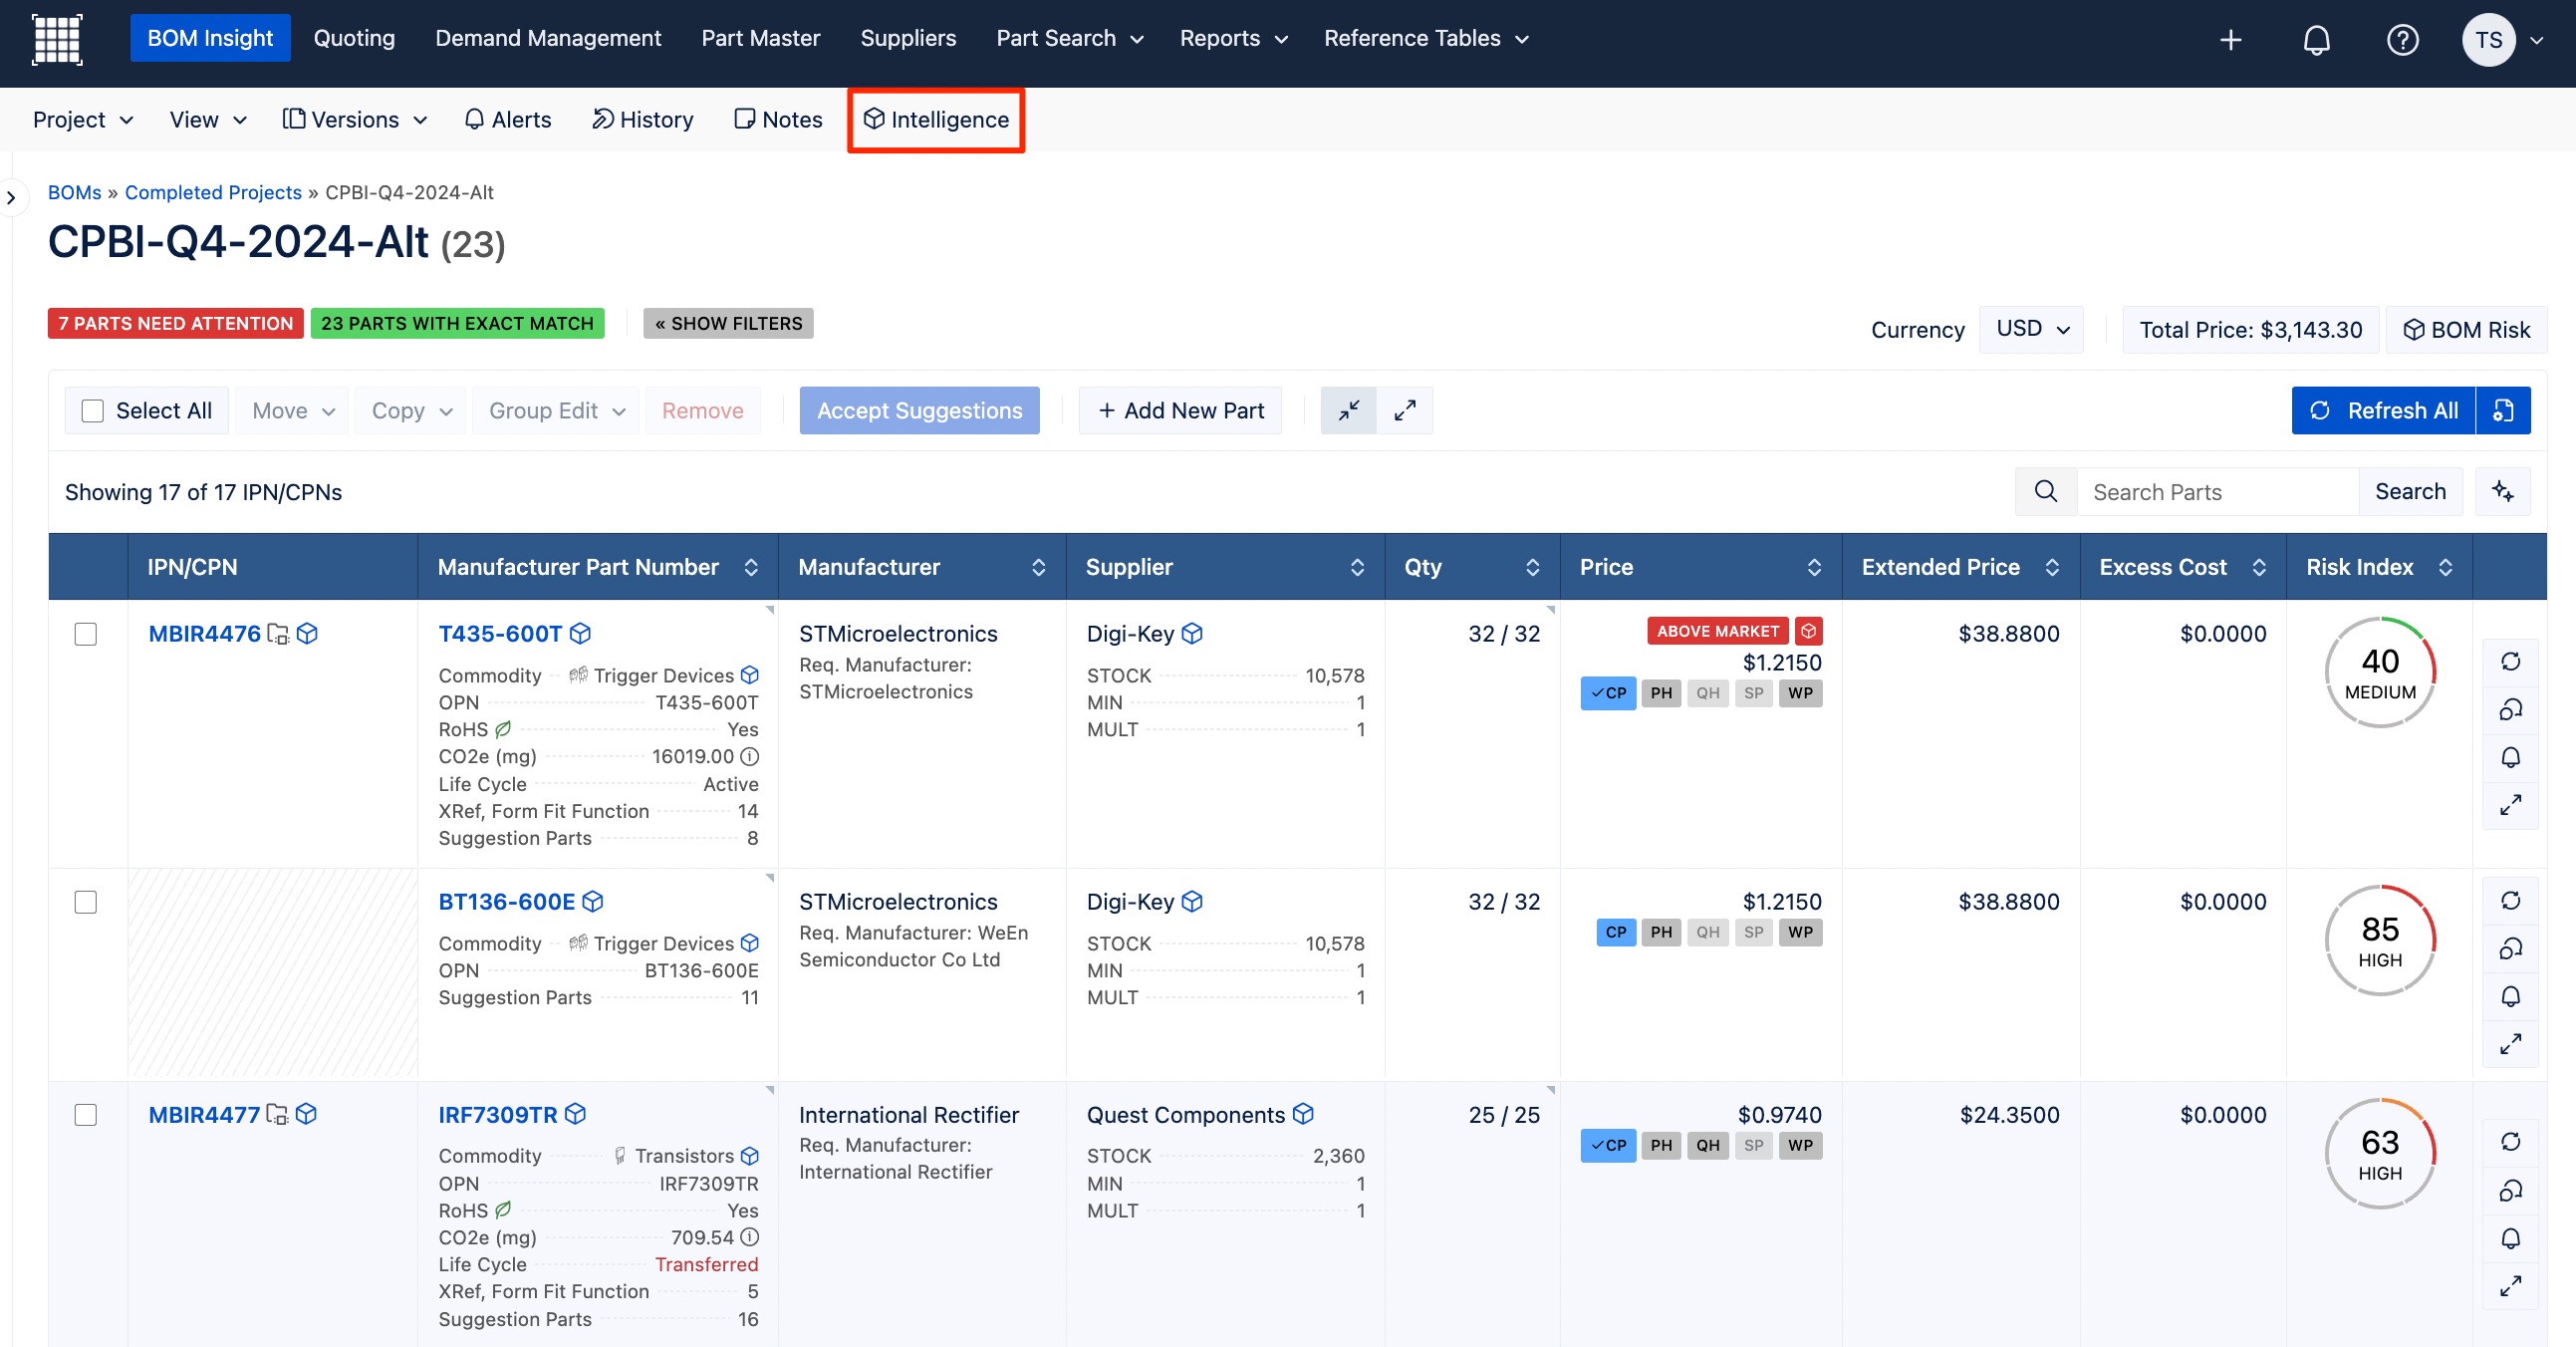
Task: Click the copy icon next to MBIR4476
Action: (x=278, y=634)
